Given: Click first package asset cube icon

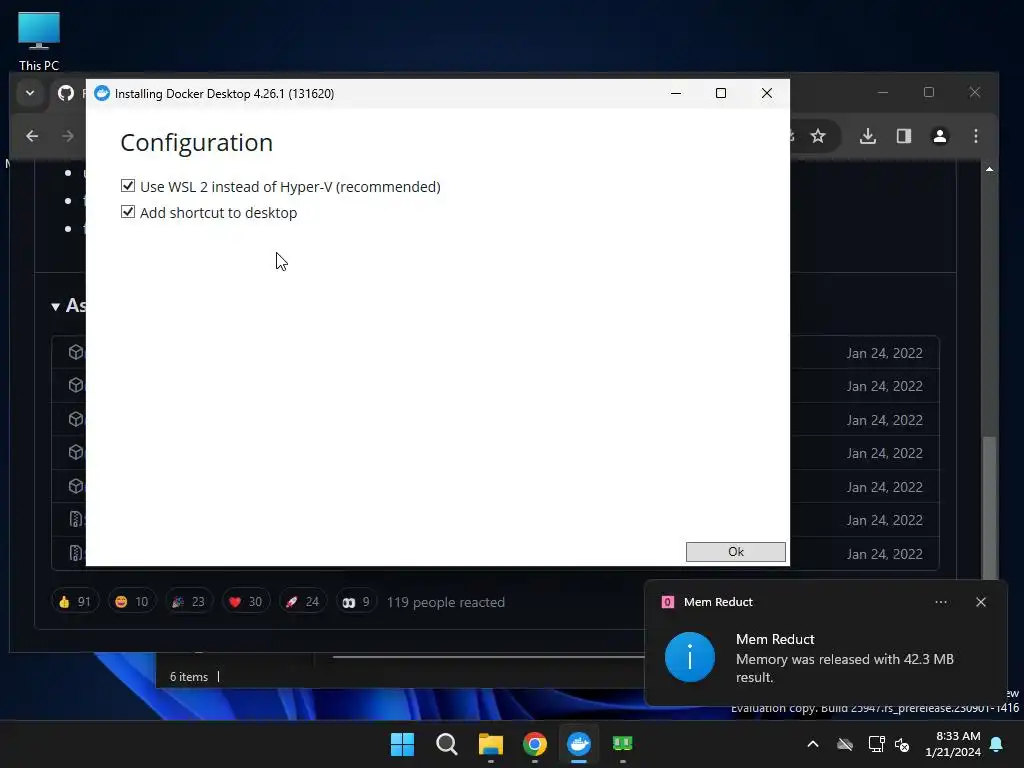Looking at the screenshot, I should (76, 352).
